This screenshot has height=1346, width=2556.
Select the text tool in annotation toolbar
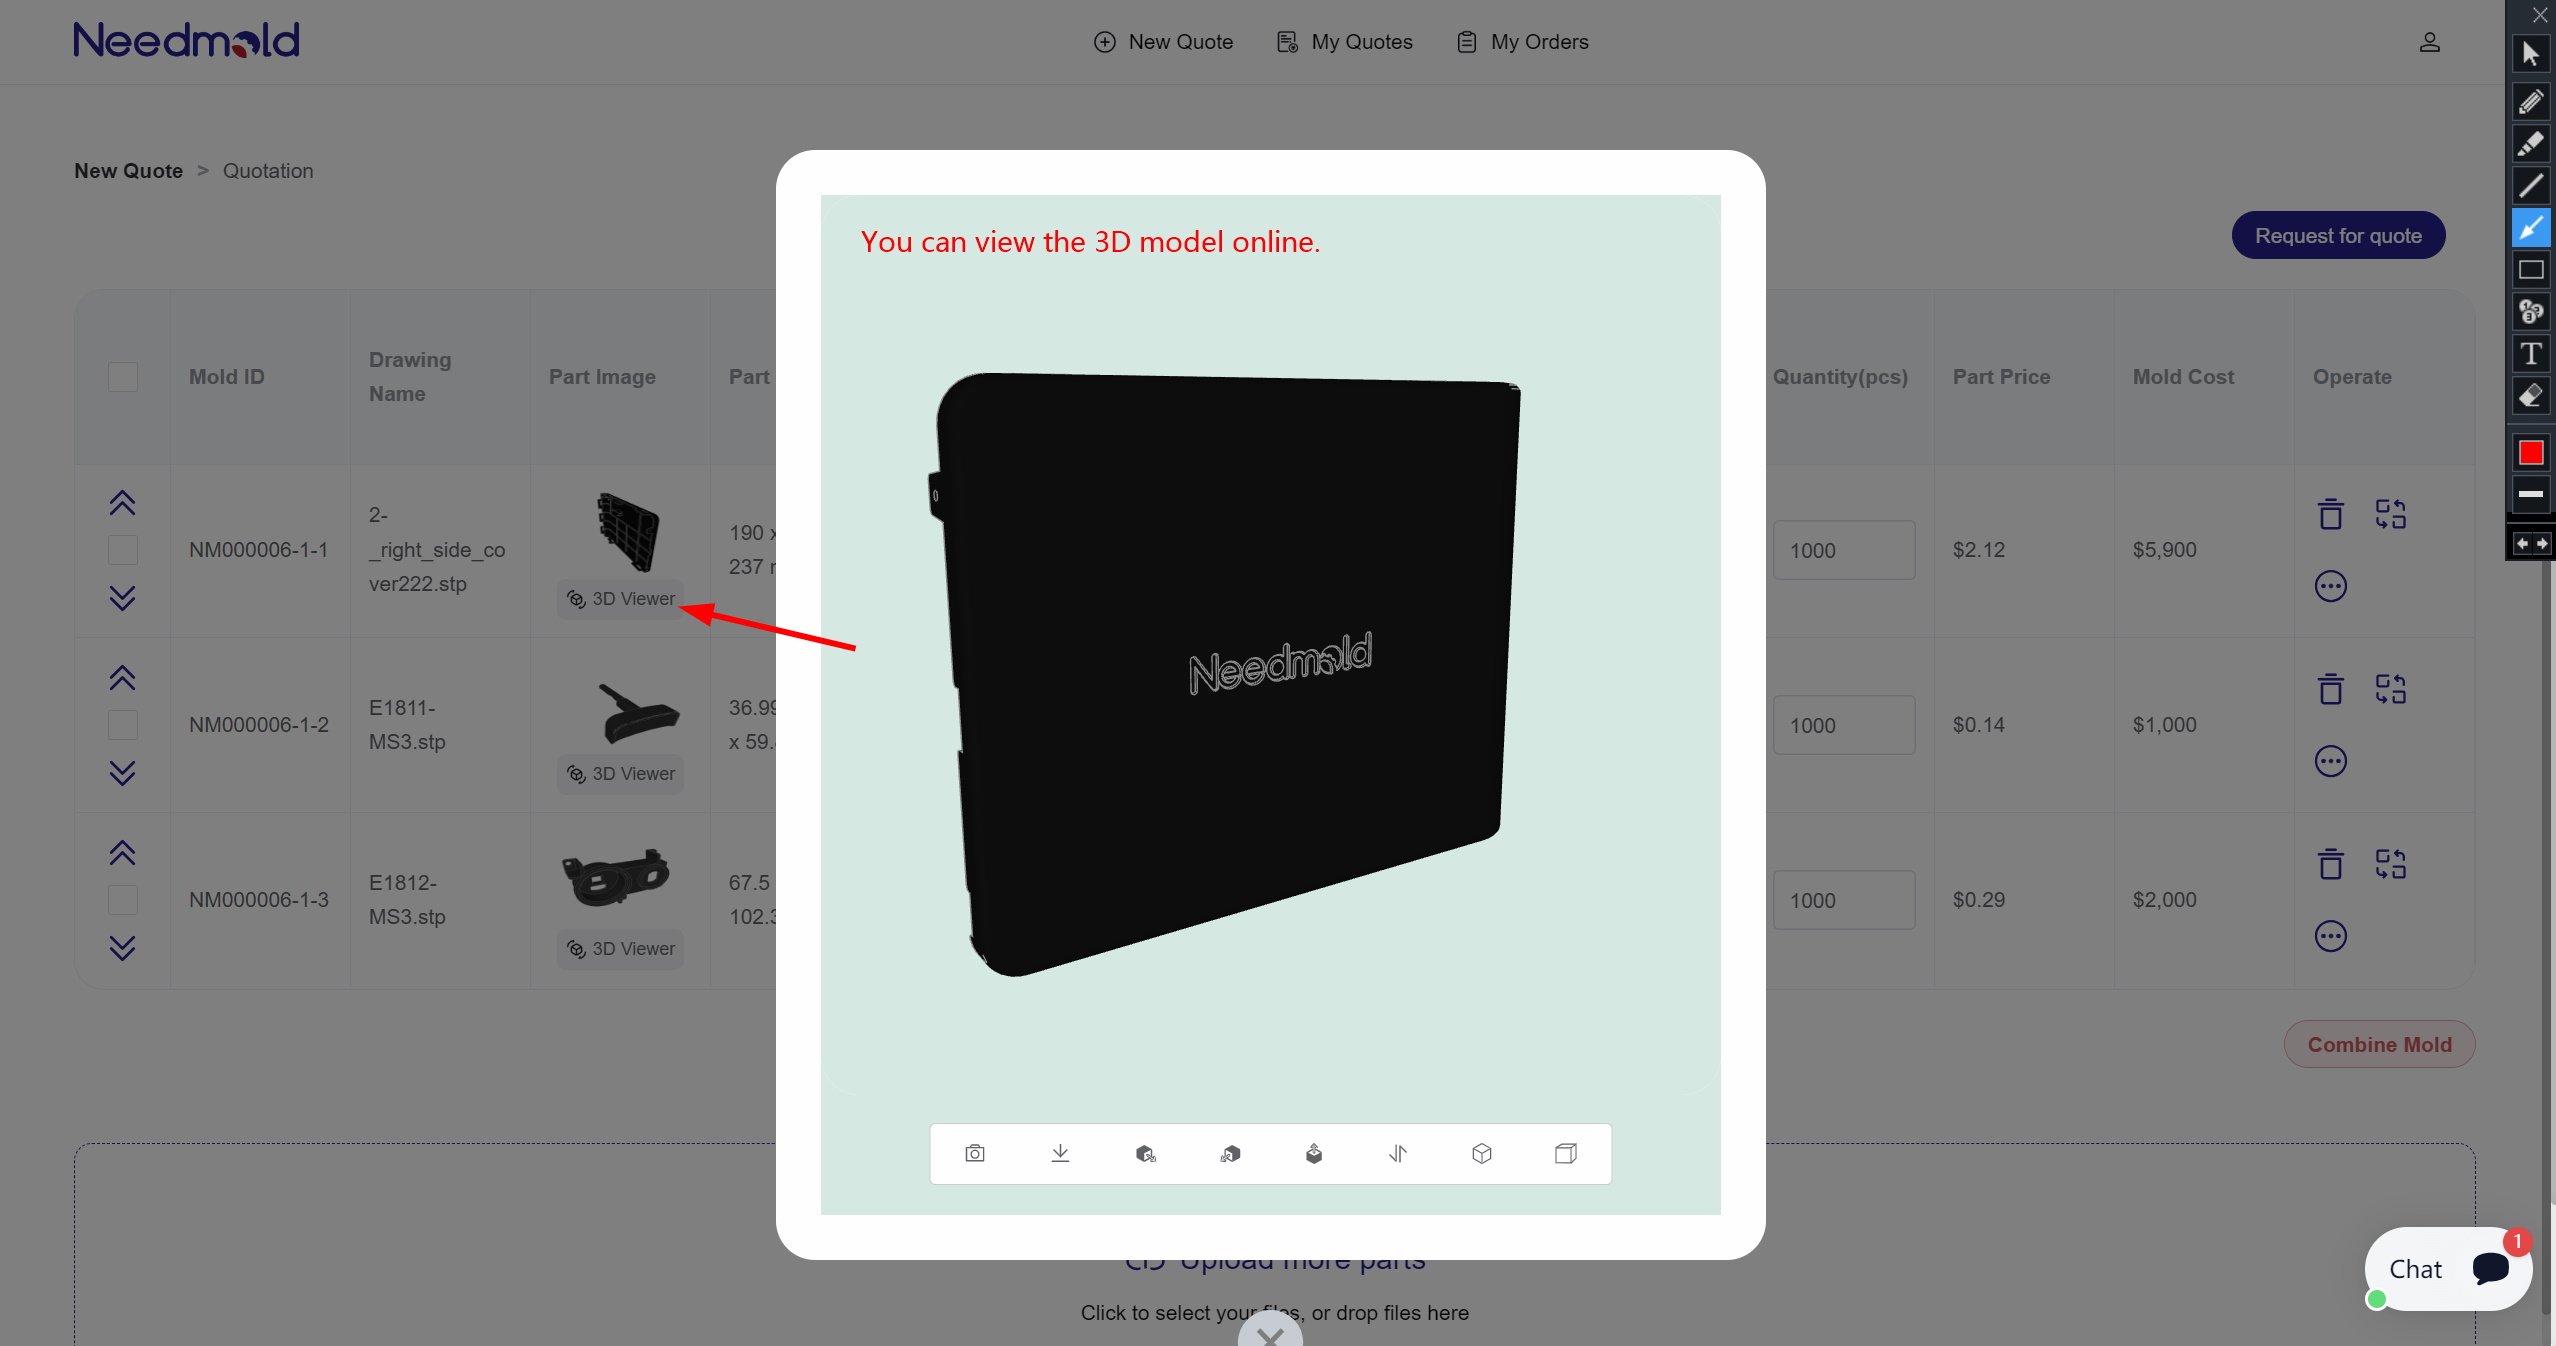2531,354
